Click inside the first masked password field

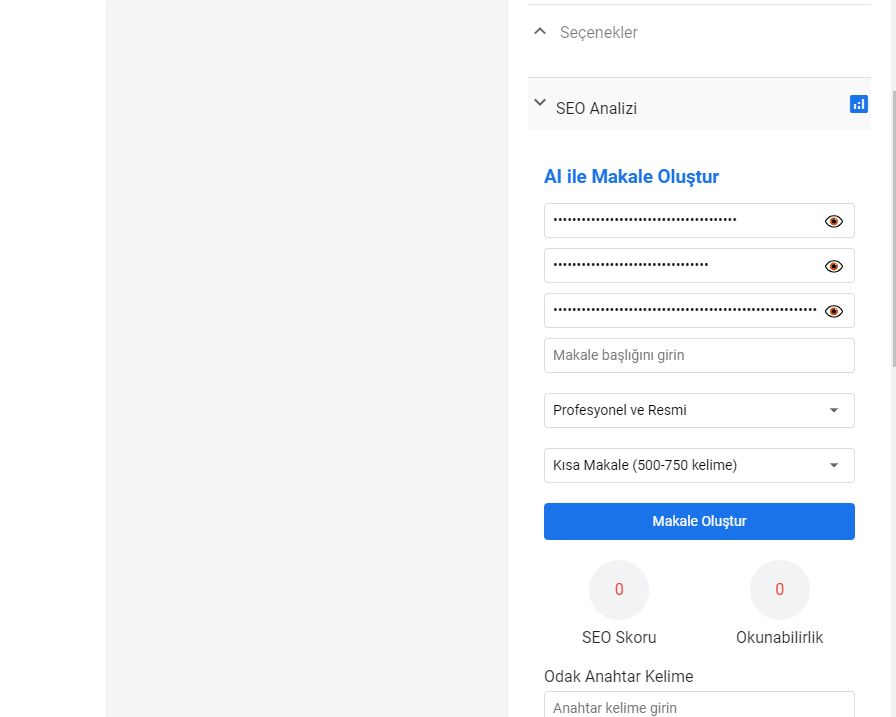click(683, 221)
